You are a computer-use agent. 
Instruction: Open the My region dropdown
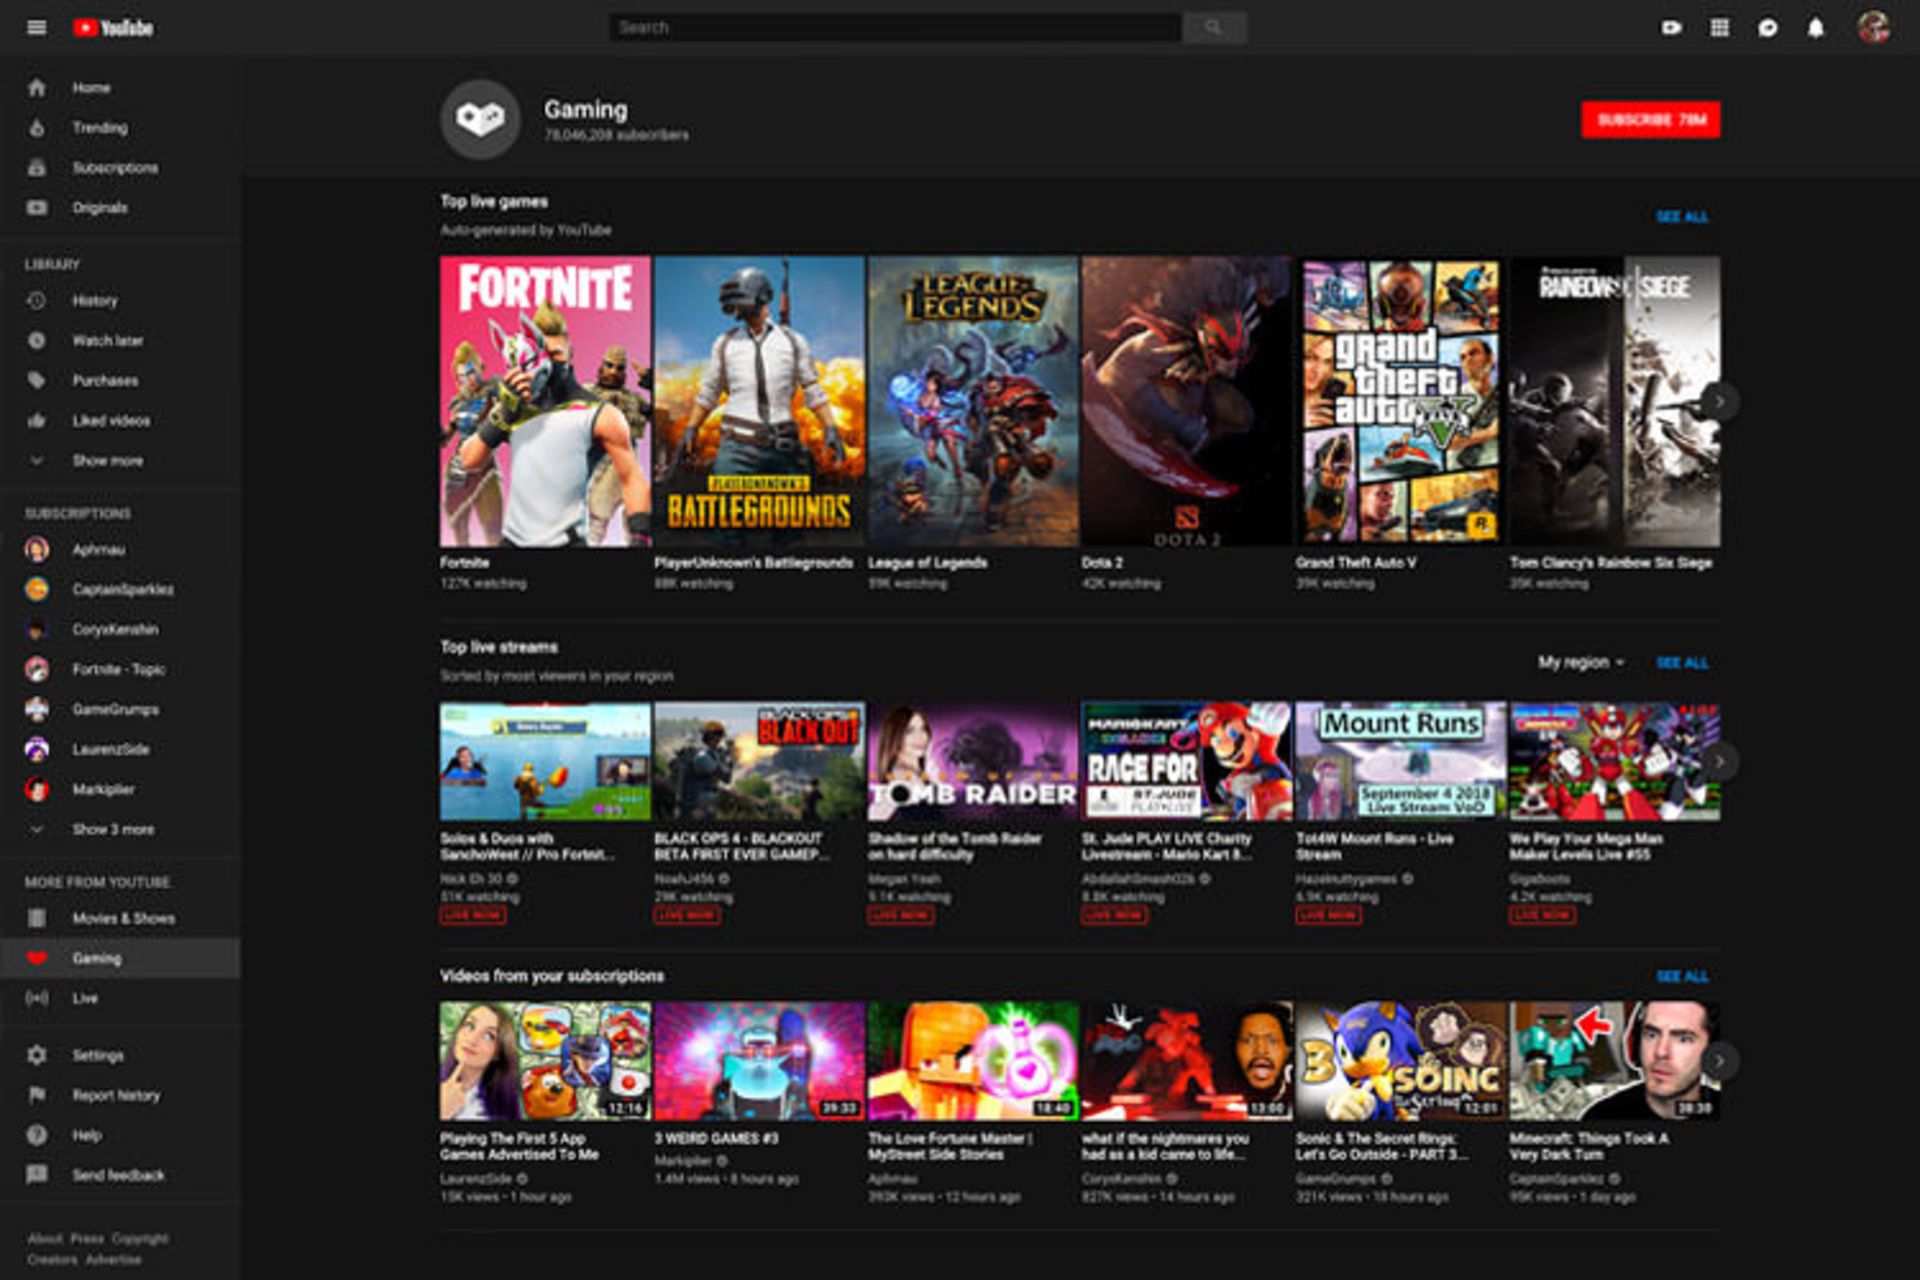click(x=1581, y=662)
